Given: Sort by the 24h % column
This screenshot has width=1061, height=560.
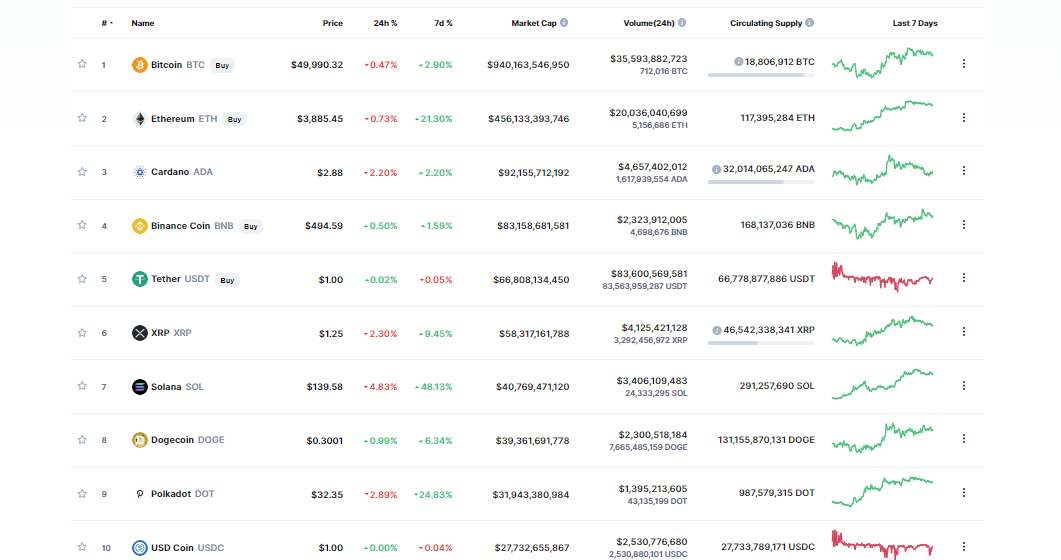Looking at the screenshot, I should click(x=385, y=23).
